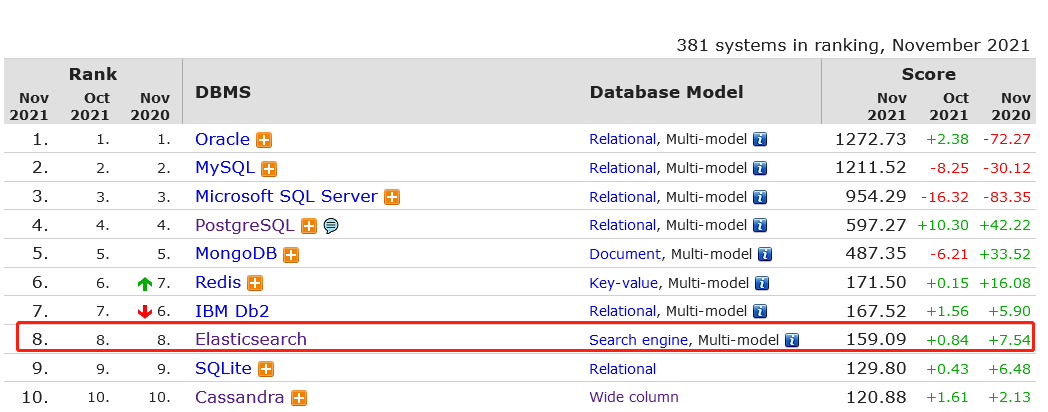1048x412 pixels.
Task: Click the '381 systems in ranking' caption
Action: [x=853, y=45]
